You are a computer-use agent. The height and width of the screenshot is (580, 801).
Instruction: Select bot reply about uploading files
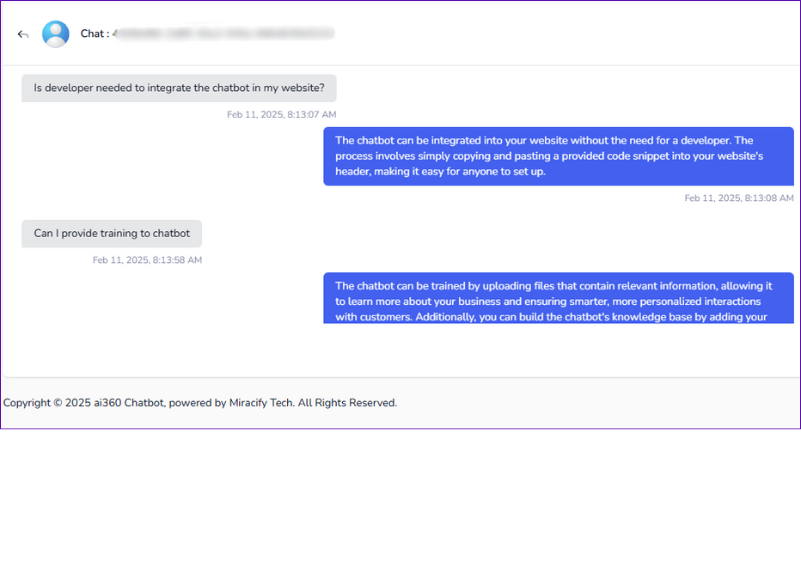click(x=558, y=298)
